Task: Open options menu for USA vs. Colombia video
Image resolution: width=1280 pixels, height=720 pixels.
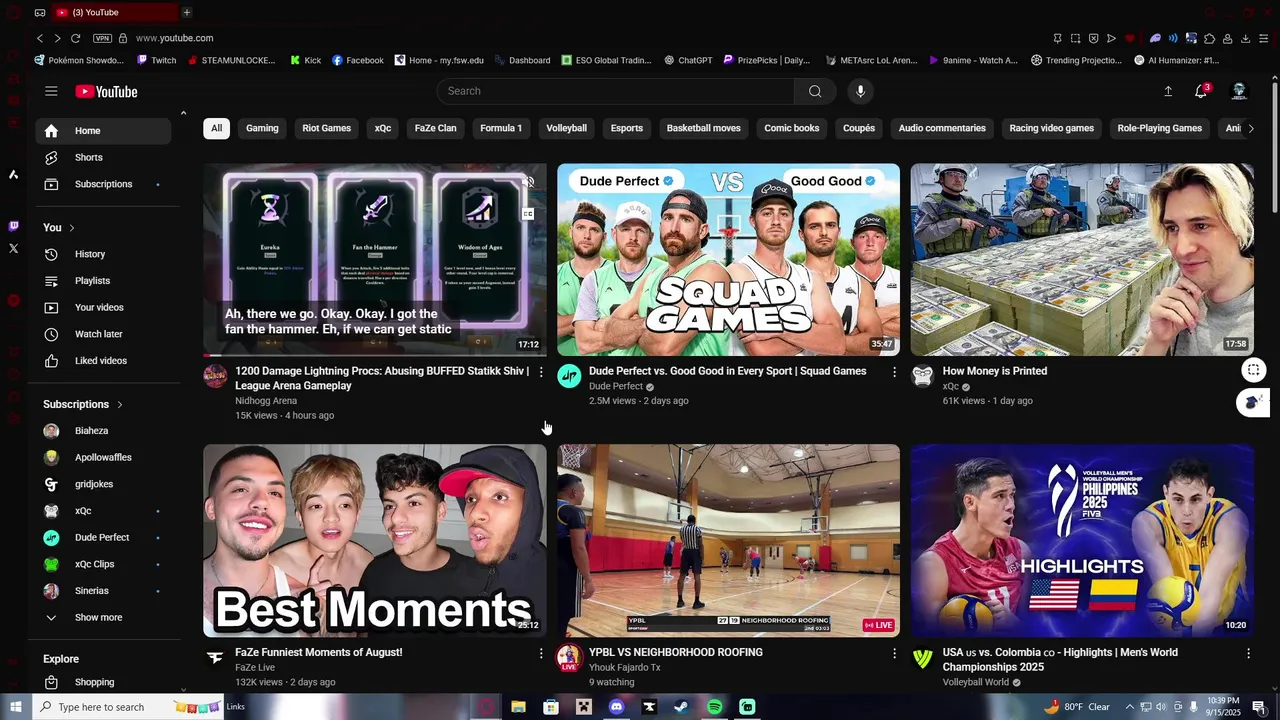Action: coord(1248,653)
